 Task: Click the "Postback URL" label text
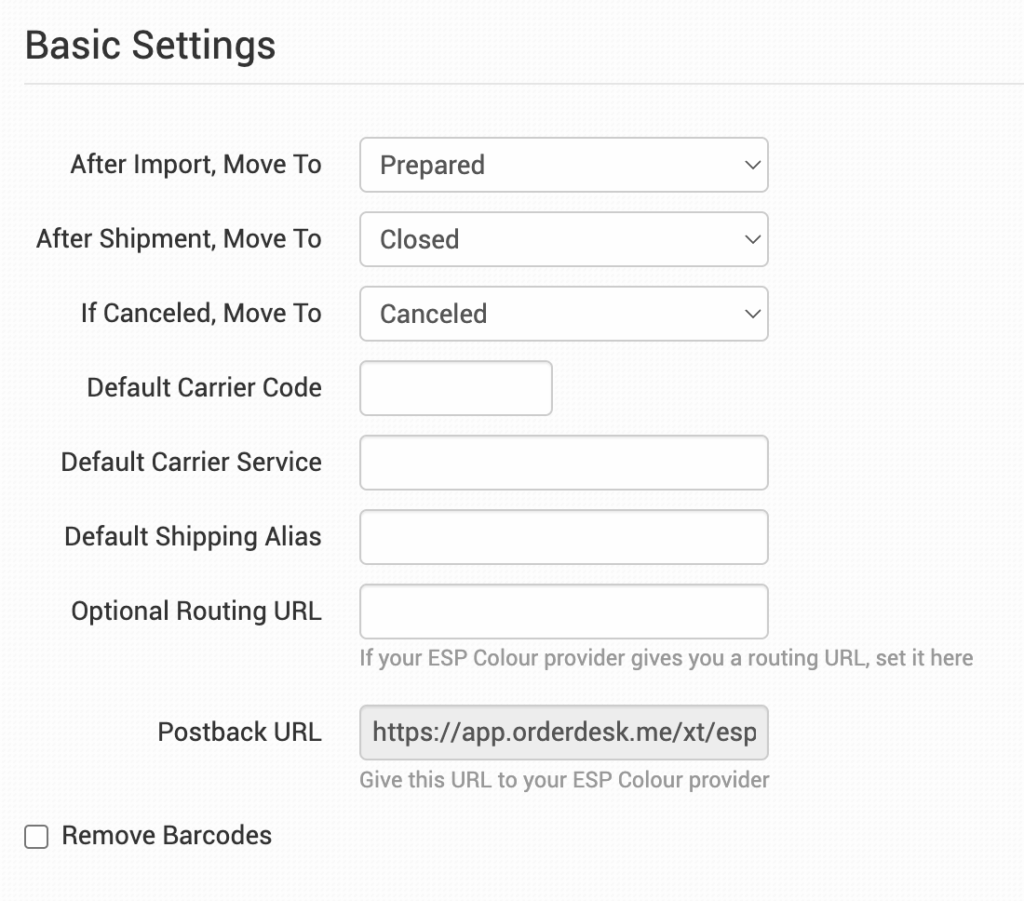click(x=239, y=733)
